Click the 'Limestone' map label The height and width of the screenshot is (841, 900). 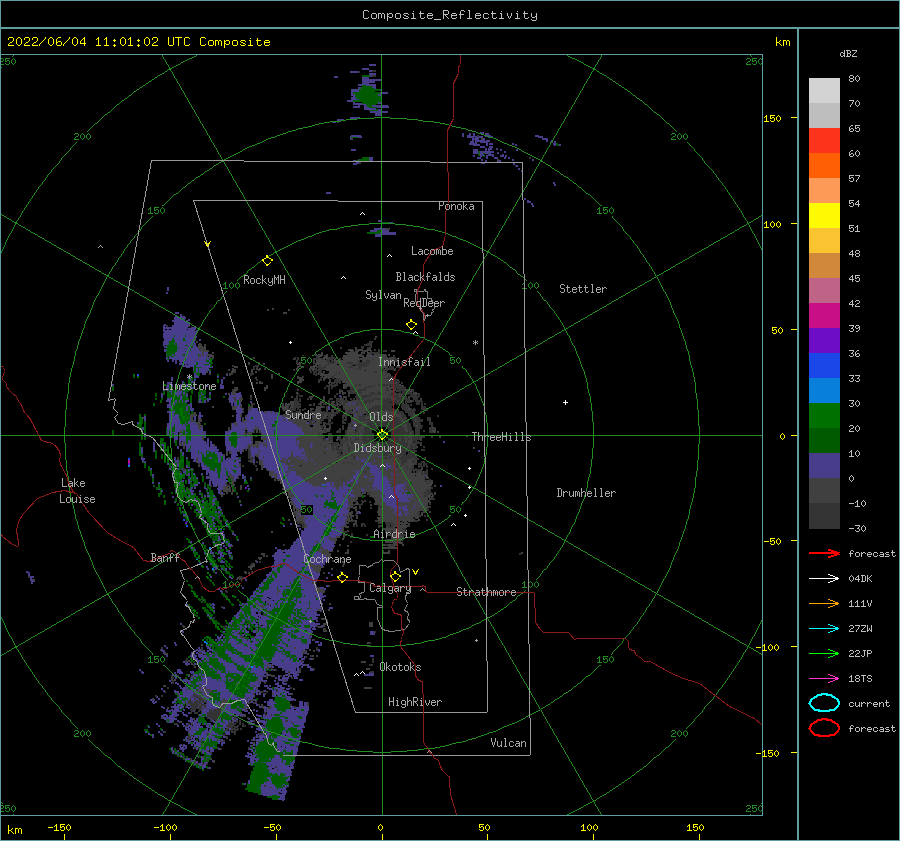pyautogui.click(x=189, y=386)
